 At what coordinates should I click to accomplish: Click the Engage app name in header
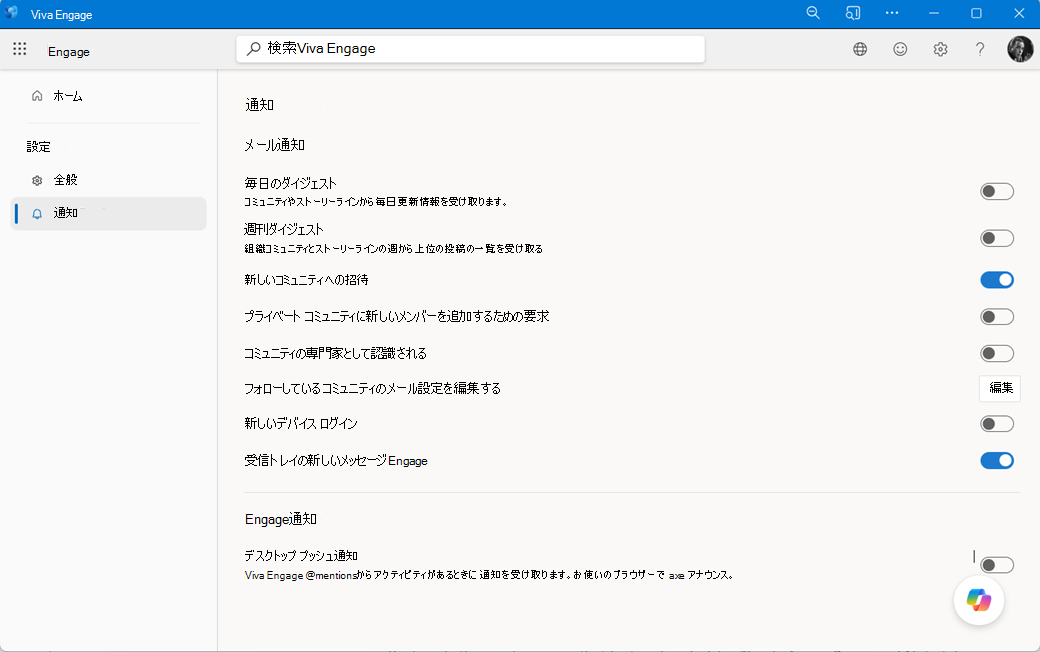click(69, 52)
